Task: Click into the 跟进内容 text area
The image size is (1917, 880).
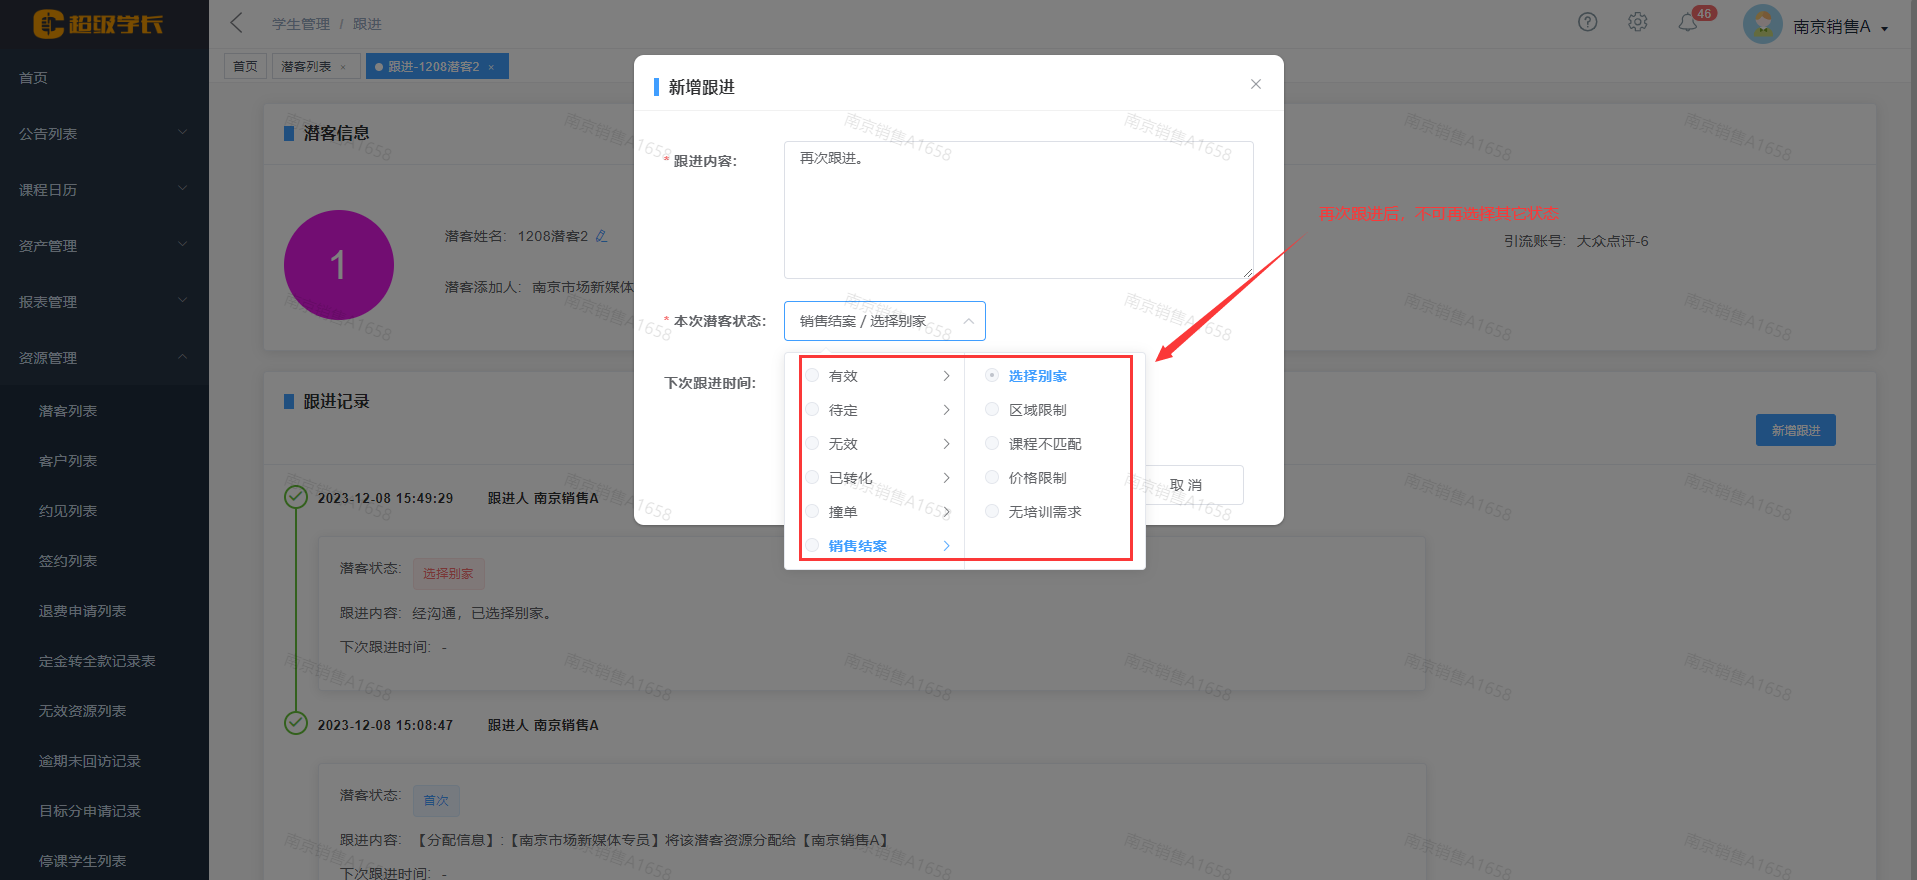Action: pyautogui.click(x=1018, y=210)
